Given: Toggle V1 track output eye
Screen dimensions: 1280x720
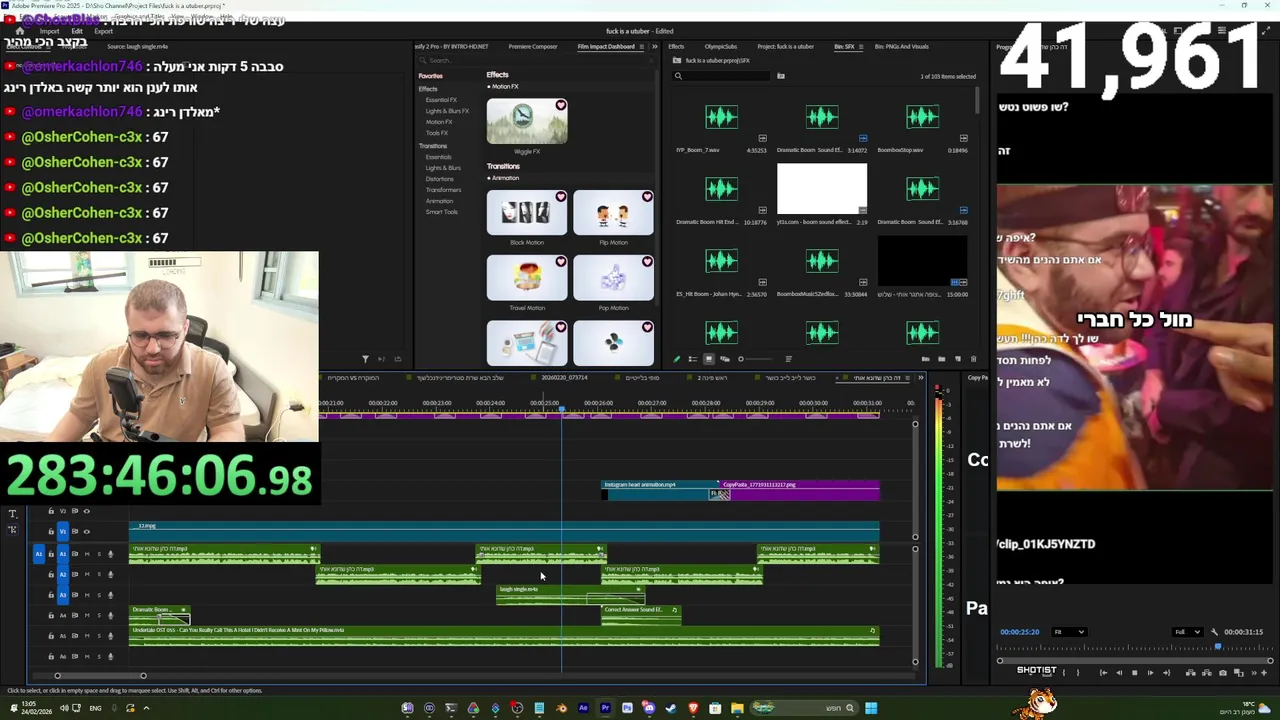Looking at the screenshot, I should [x=87, y=531].
